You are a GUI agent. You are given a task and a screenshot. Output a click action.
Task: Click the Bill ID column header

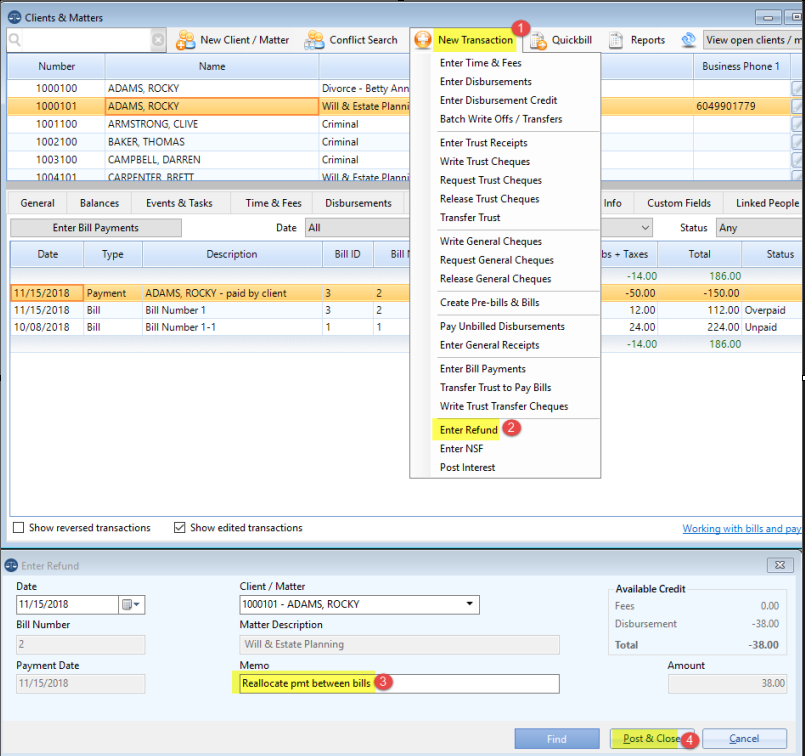tap(348, 254)
